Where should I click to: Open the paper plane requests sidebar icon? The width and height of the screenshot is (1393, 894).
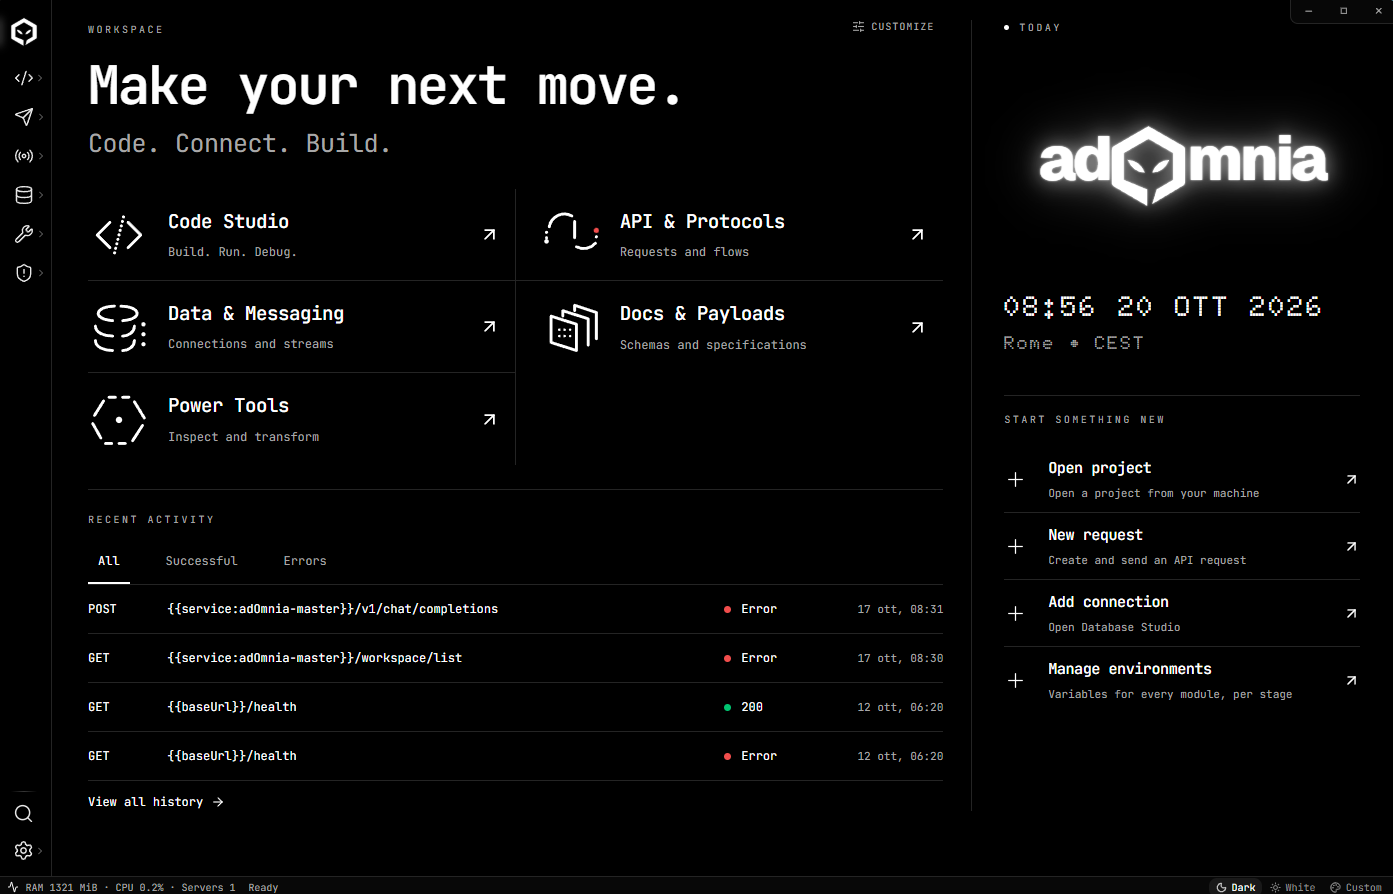pos(24,117)
